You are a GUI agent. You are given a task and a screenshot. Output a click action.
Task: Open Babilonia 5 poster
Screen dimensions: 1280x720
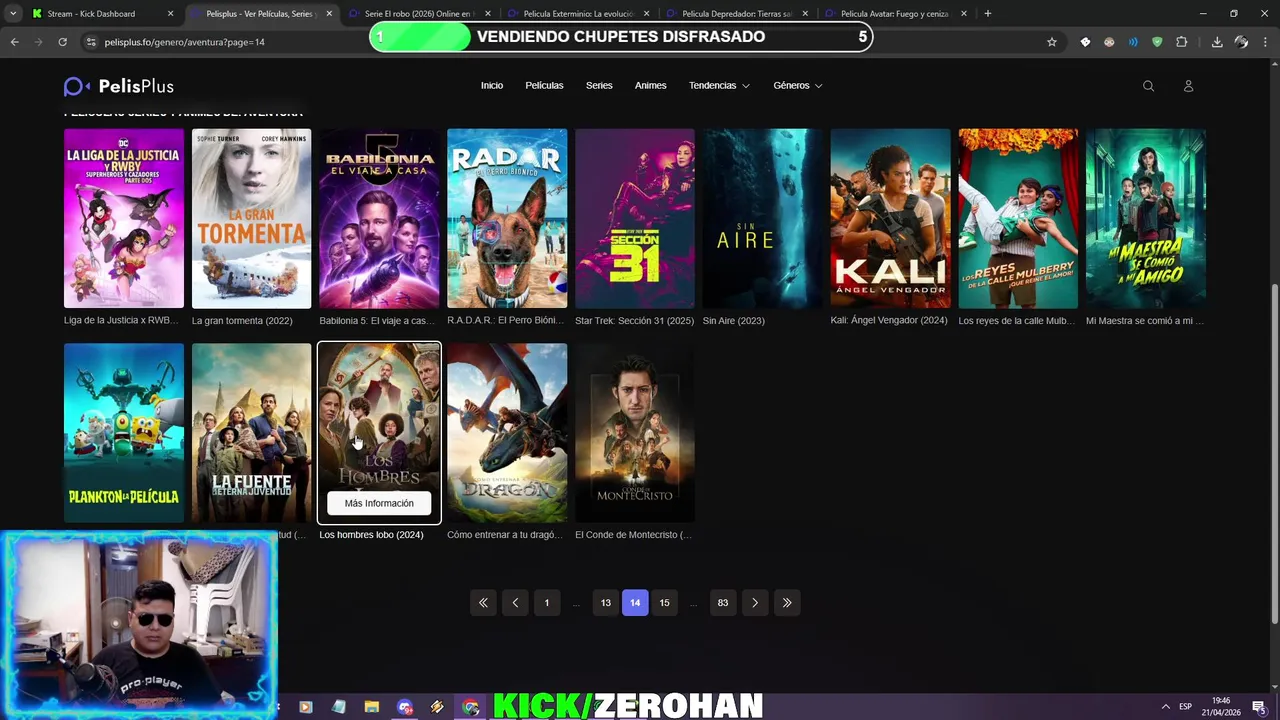click(x=379, y=218)
